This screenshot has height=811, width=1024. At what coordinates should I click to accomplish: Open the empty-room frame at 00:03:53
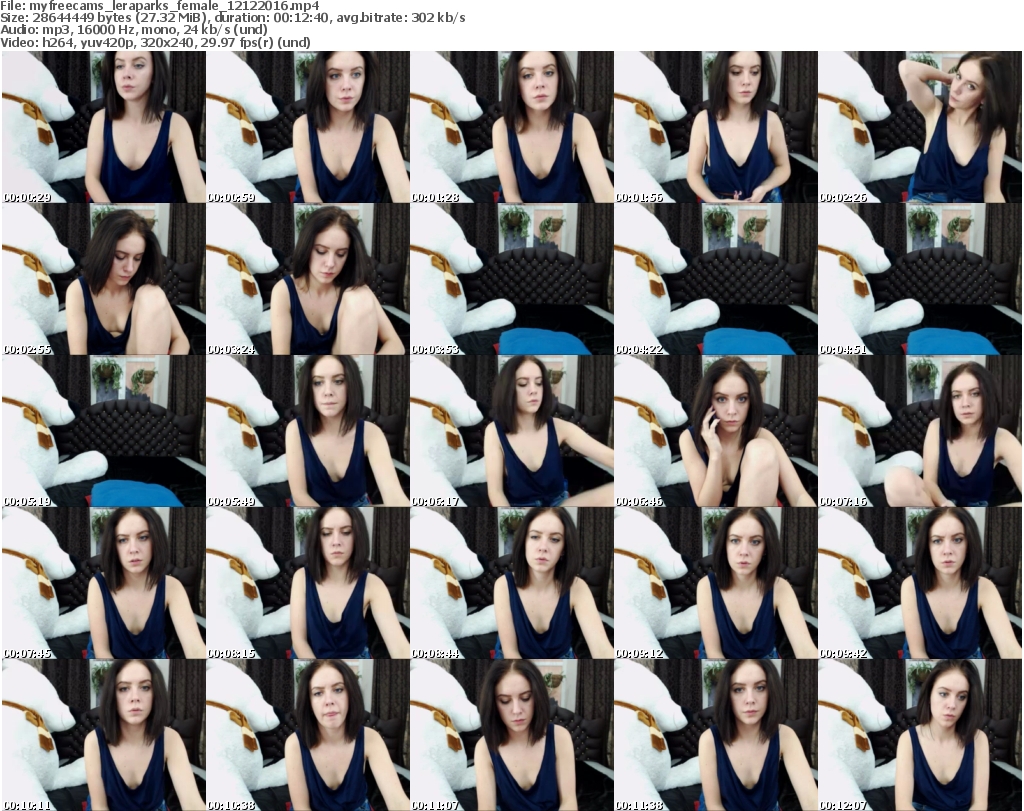[x=512, y=279]
